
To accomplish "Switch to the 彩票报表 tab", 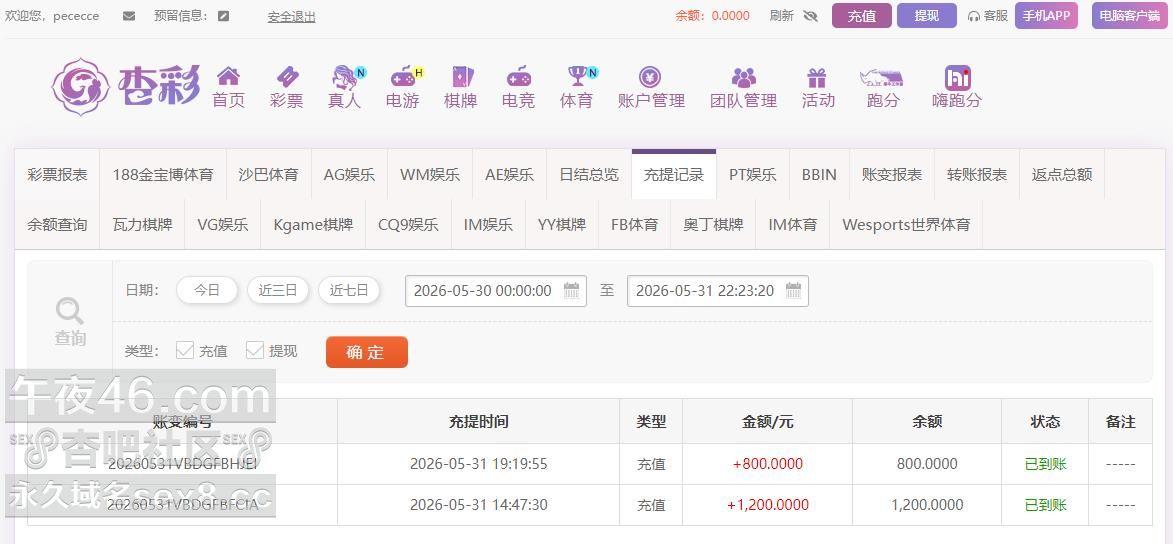I will (58, 174).
